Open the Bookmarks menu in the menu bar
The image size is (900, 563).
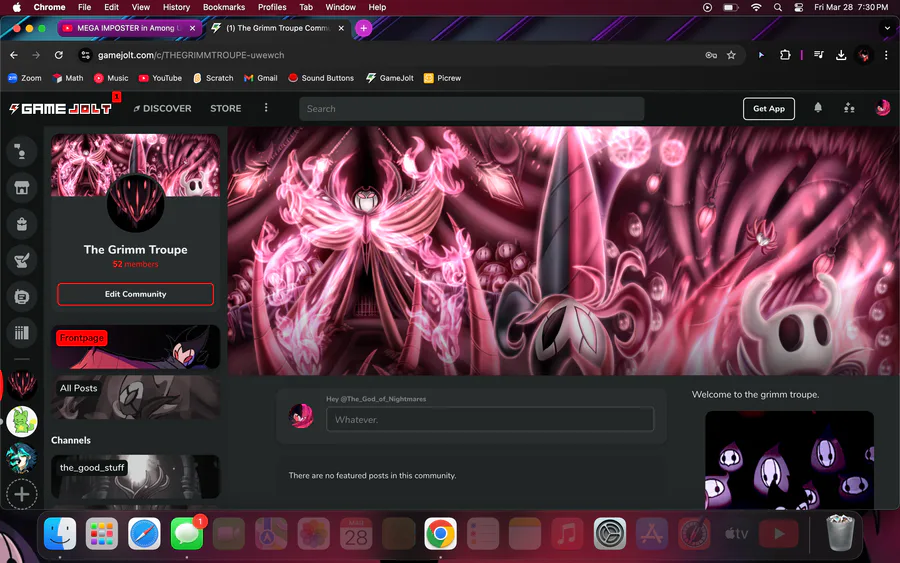(x=224, y=7)
